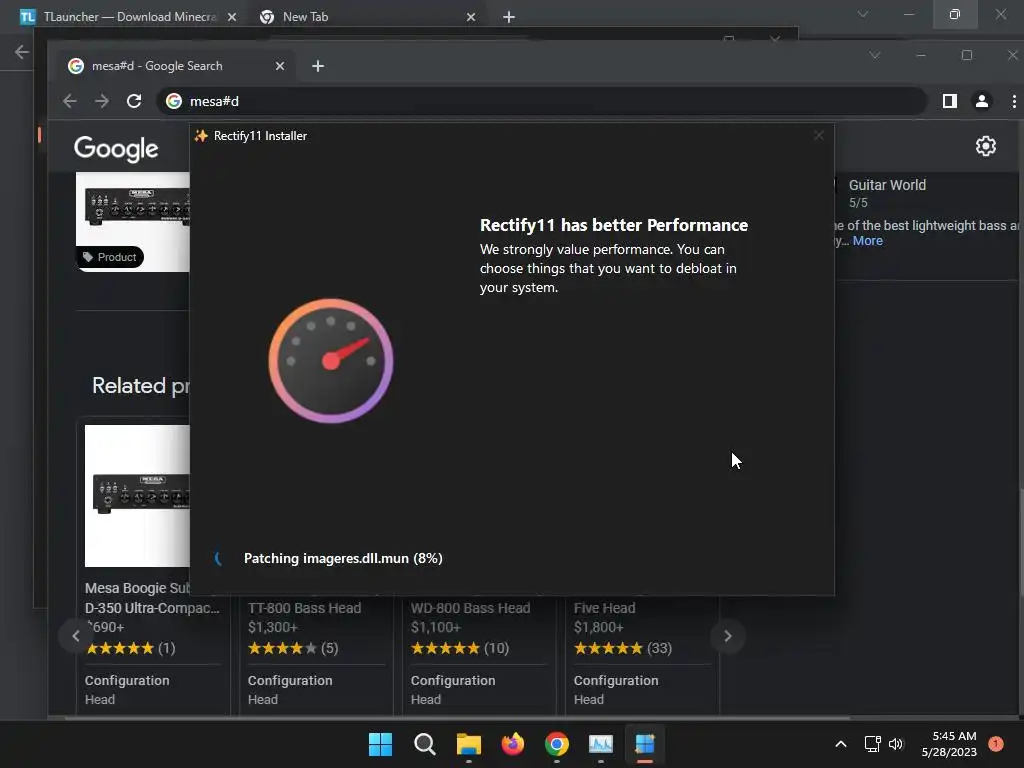The image size is (1024, 768).
Task: Click the Guitar World review source
Action: pos(887,185)
